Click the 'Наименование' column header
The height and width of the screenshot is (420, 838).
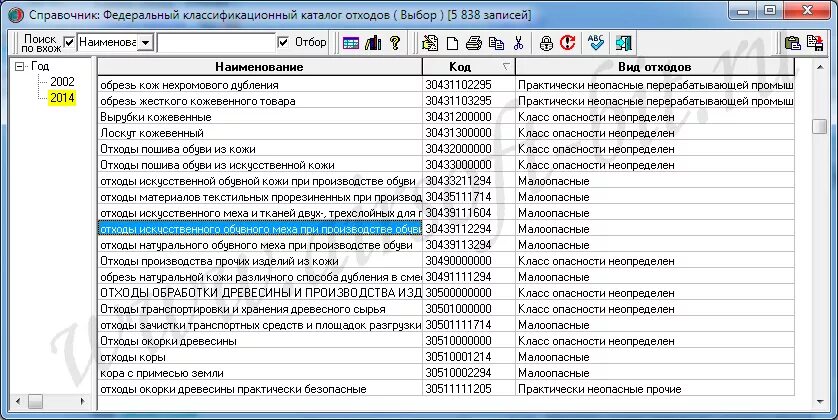click(x=259, y=67)
